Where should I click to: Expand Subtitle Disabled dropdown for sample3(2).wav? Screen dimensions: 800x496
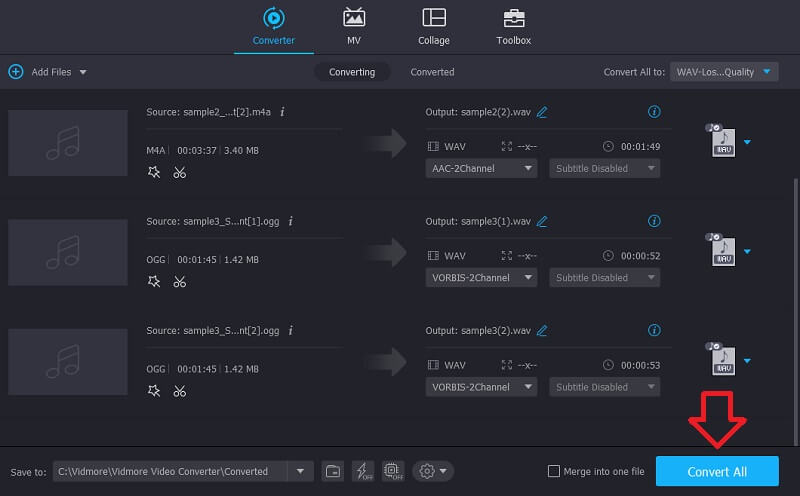click(x=604, y=387)
